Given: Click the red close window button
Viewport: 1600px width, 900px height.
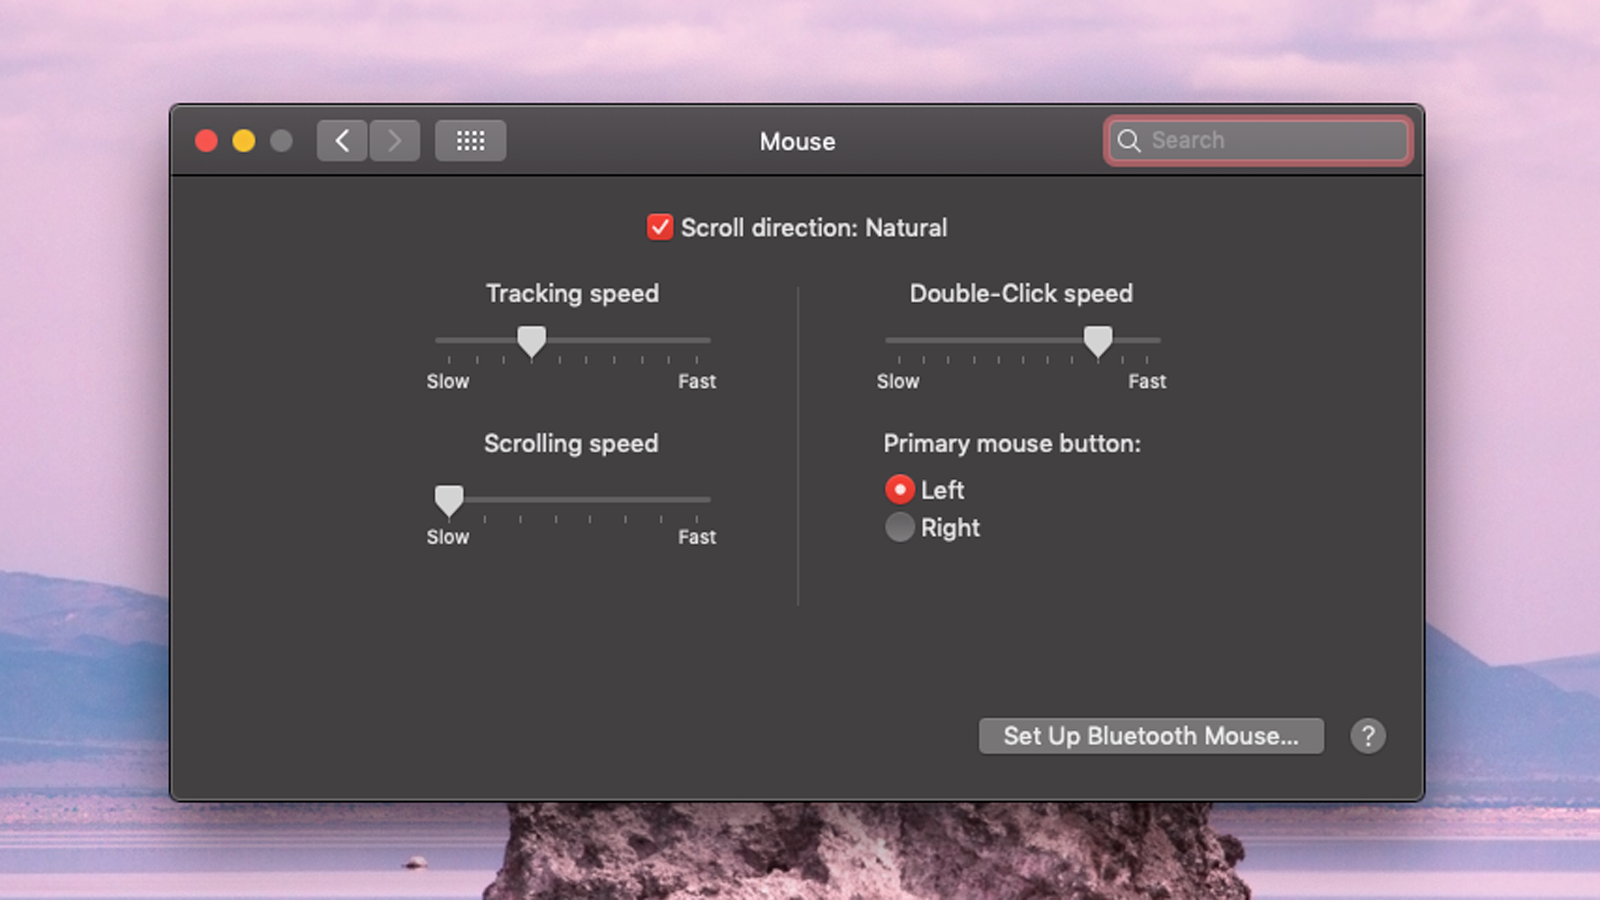Looking at the screenshot, I should [205, 140].
